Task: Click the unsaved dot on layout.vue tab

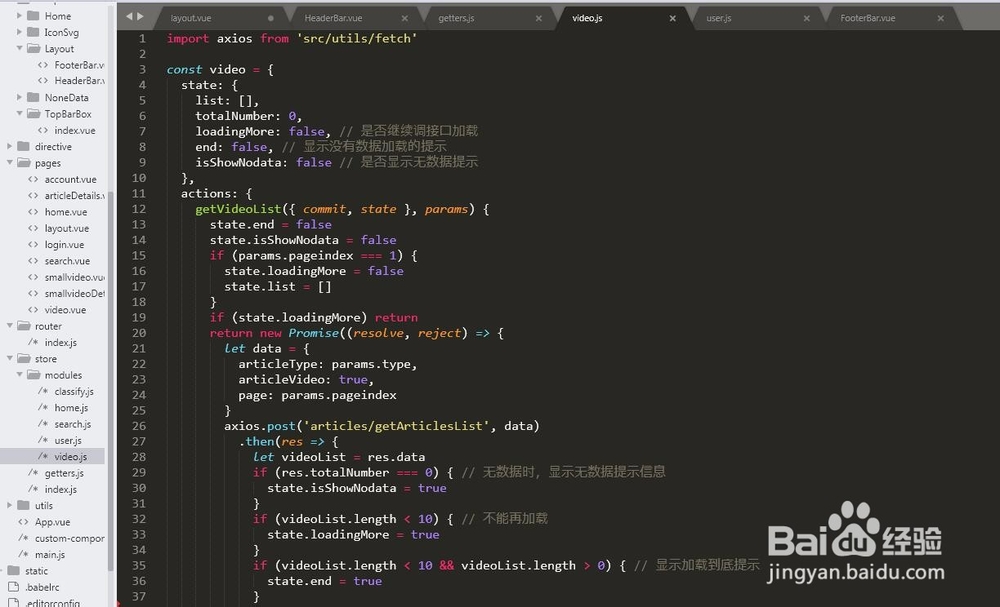Action: click(x=270, y=18)
